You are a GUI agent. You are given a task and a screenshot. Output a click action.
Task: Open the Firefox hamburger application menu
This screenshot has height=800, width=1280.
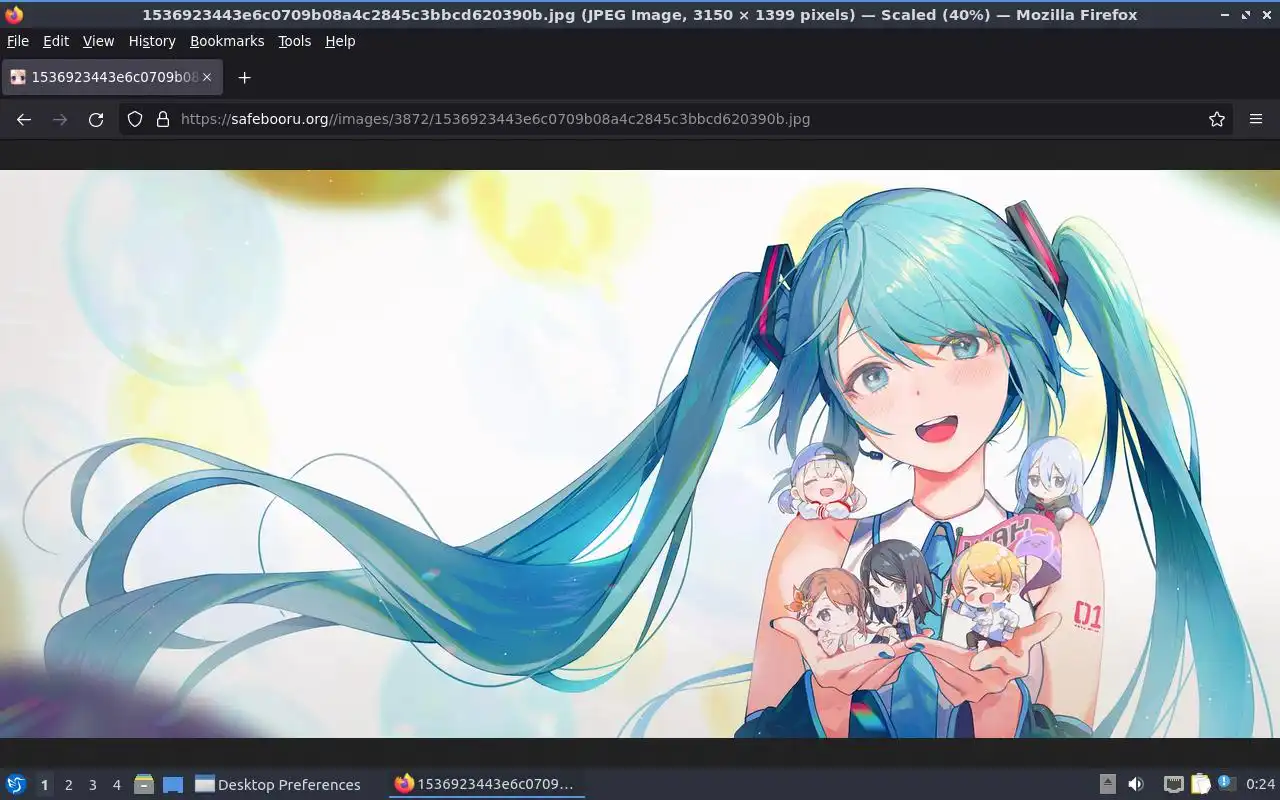click(x=1256, y=119)
